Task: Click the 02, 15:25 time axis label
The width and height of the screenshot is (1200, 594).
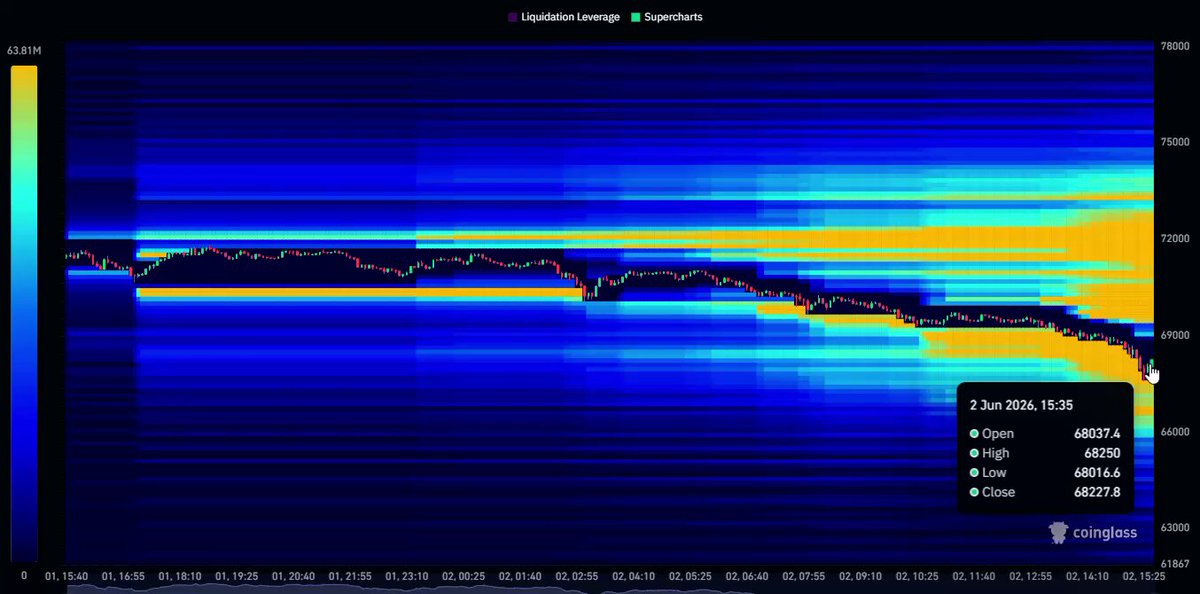Action: click(1142, 576)
